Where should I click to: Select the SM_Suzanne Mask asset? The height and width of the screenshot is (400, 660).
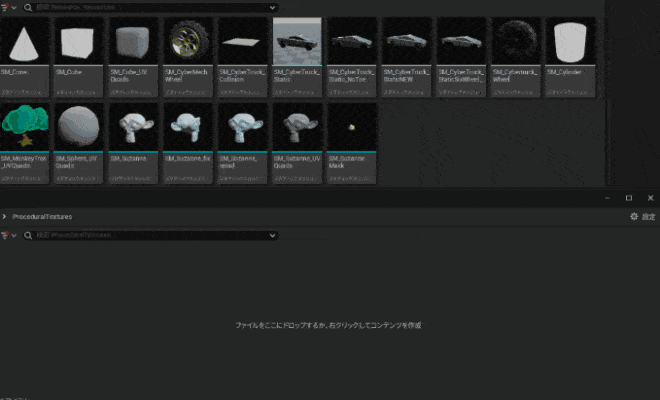tap(350, 127)
